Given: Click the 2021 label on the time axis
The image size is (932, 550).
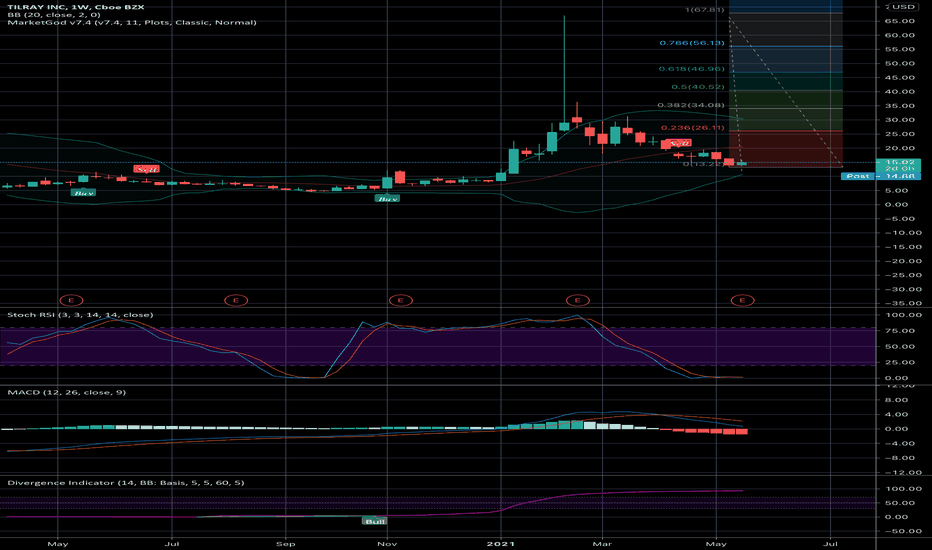Looking at the screenshot, I should tap(500, 543).
